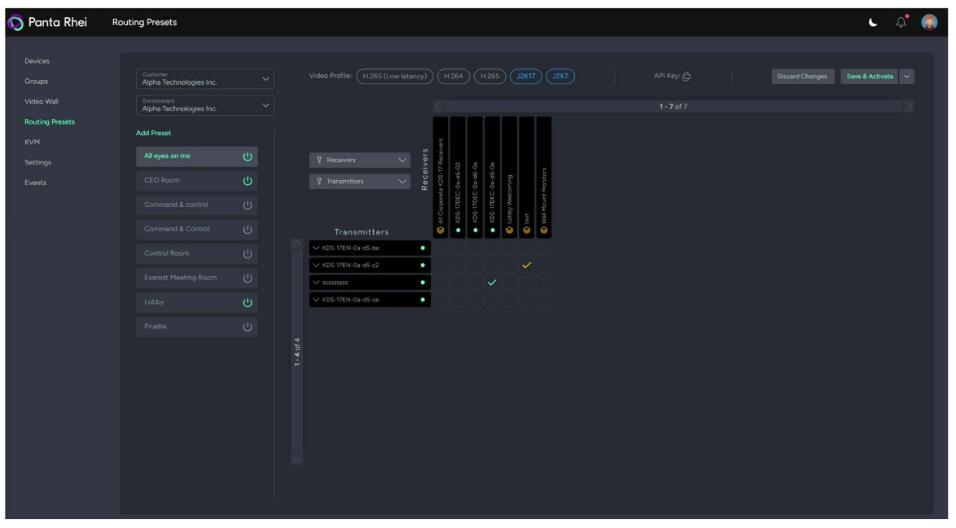This screenshot has height=528, width=956.
Task: Uncheck the green routing checkmark for sssssssss
Action: coord(492,282)
